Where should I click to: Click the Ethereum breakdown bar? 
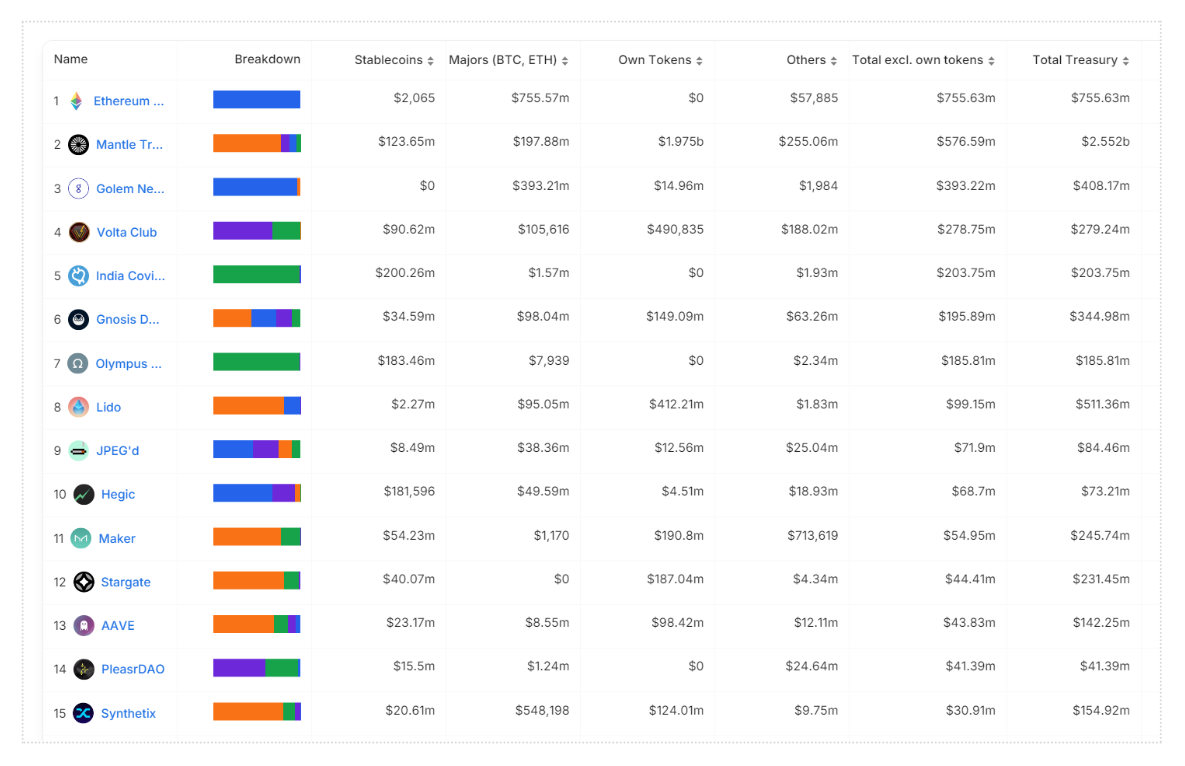257,99
